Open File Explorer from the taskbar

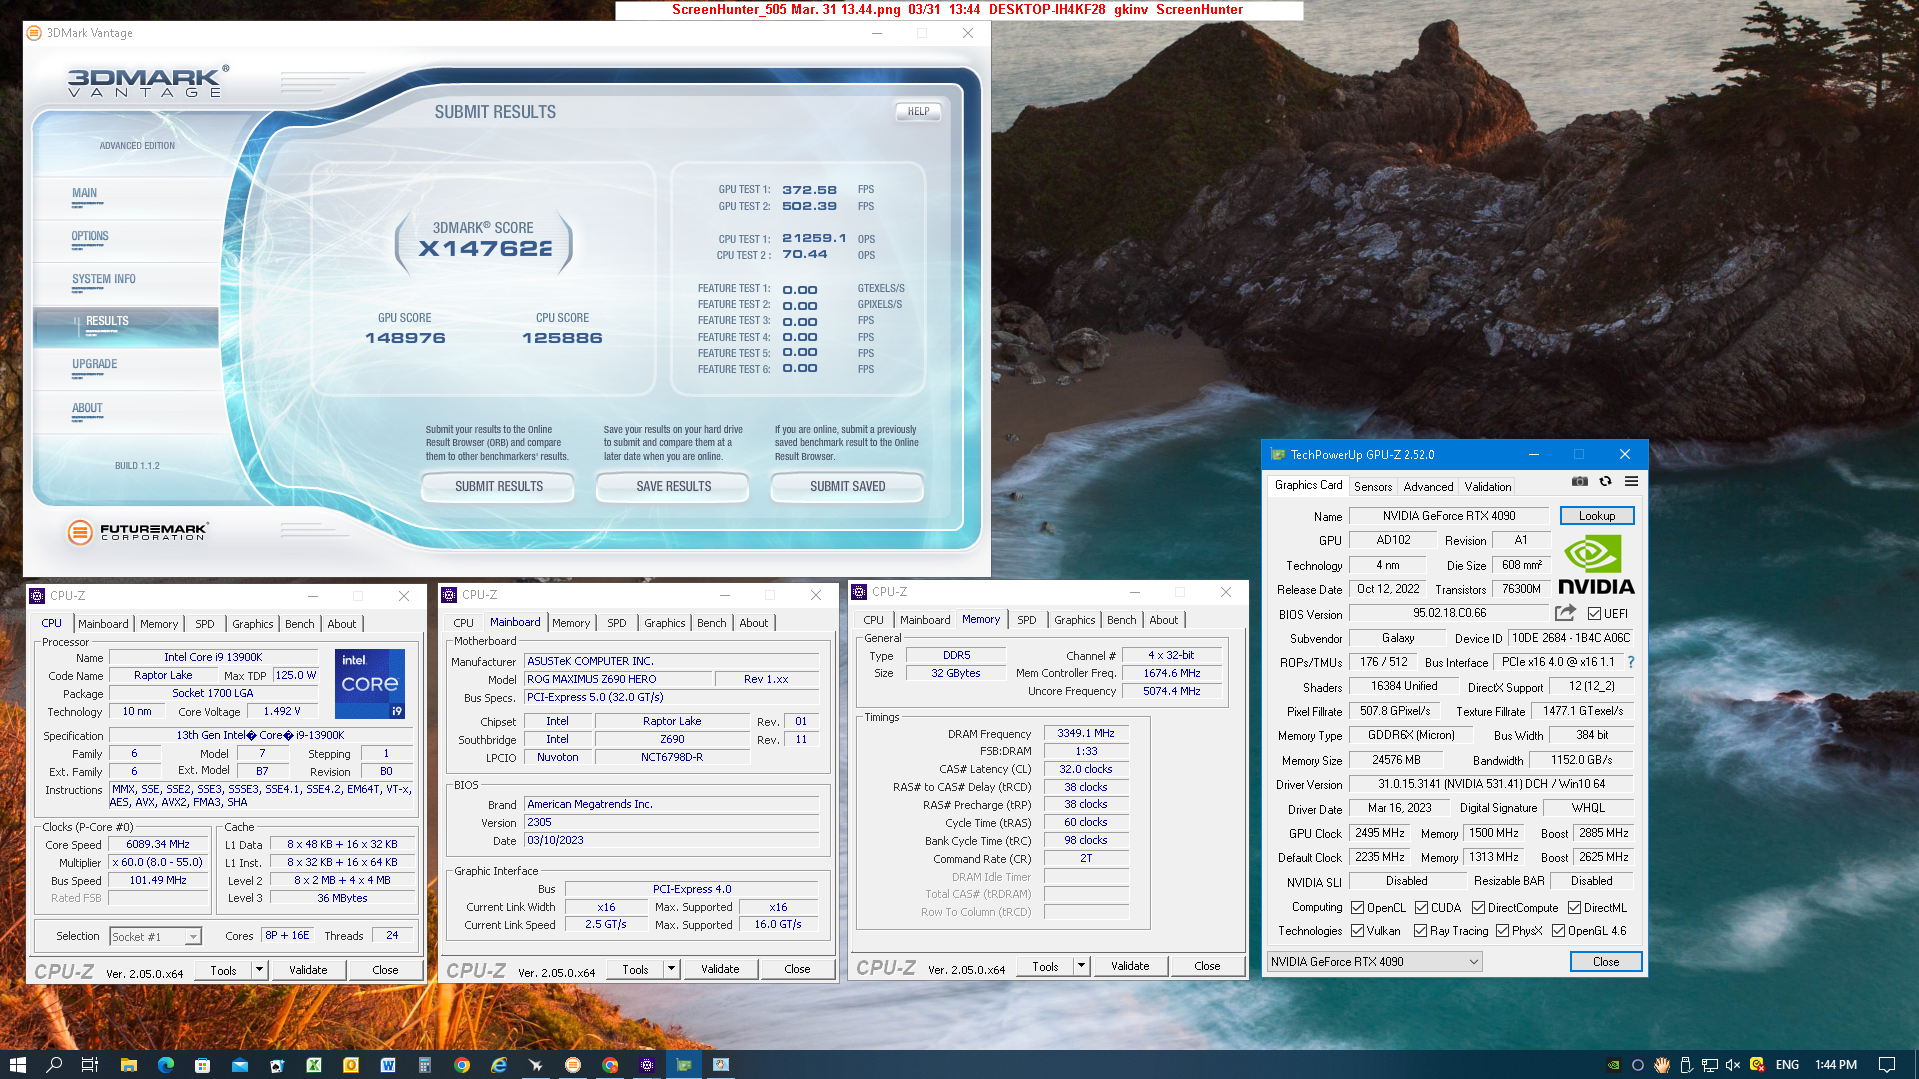[x=128, y=1065]
